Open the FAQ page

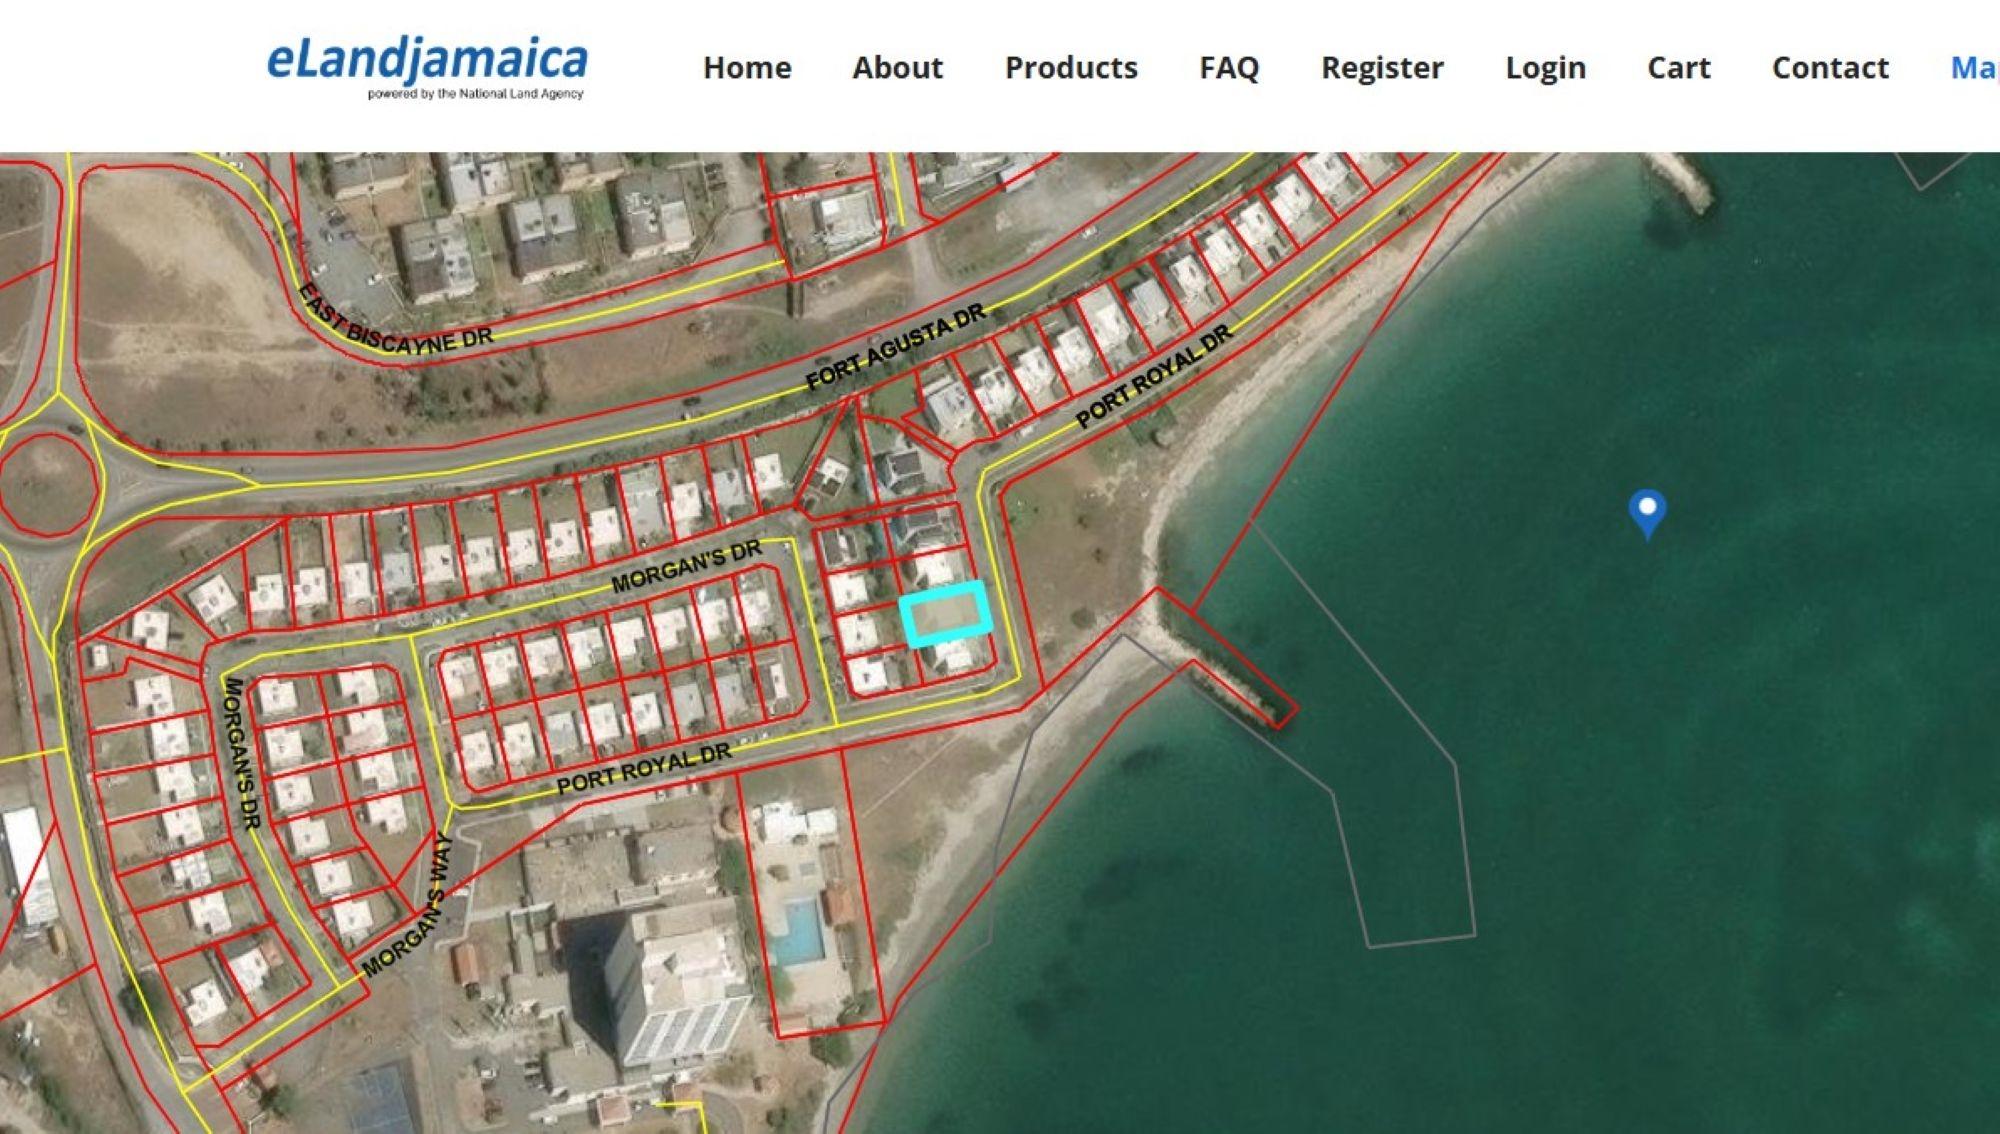[x=1228, y=68]
